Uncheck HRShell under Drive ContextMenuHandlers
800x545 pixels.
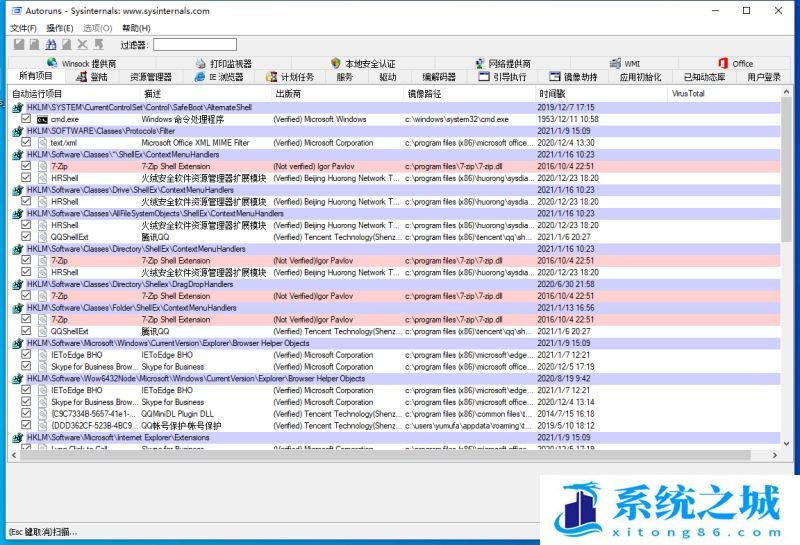[x=26, y=201]
